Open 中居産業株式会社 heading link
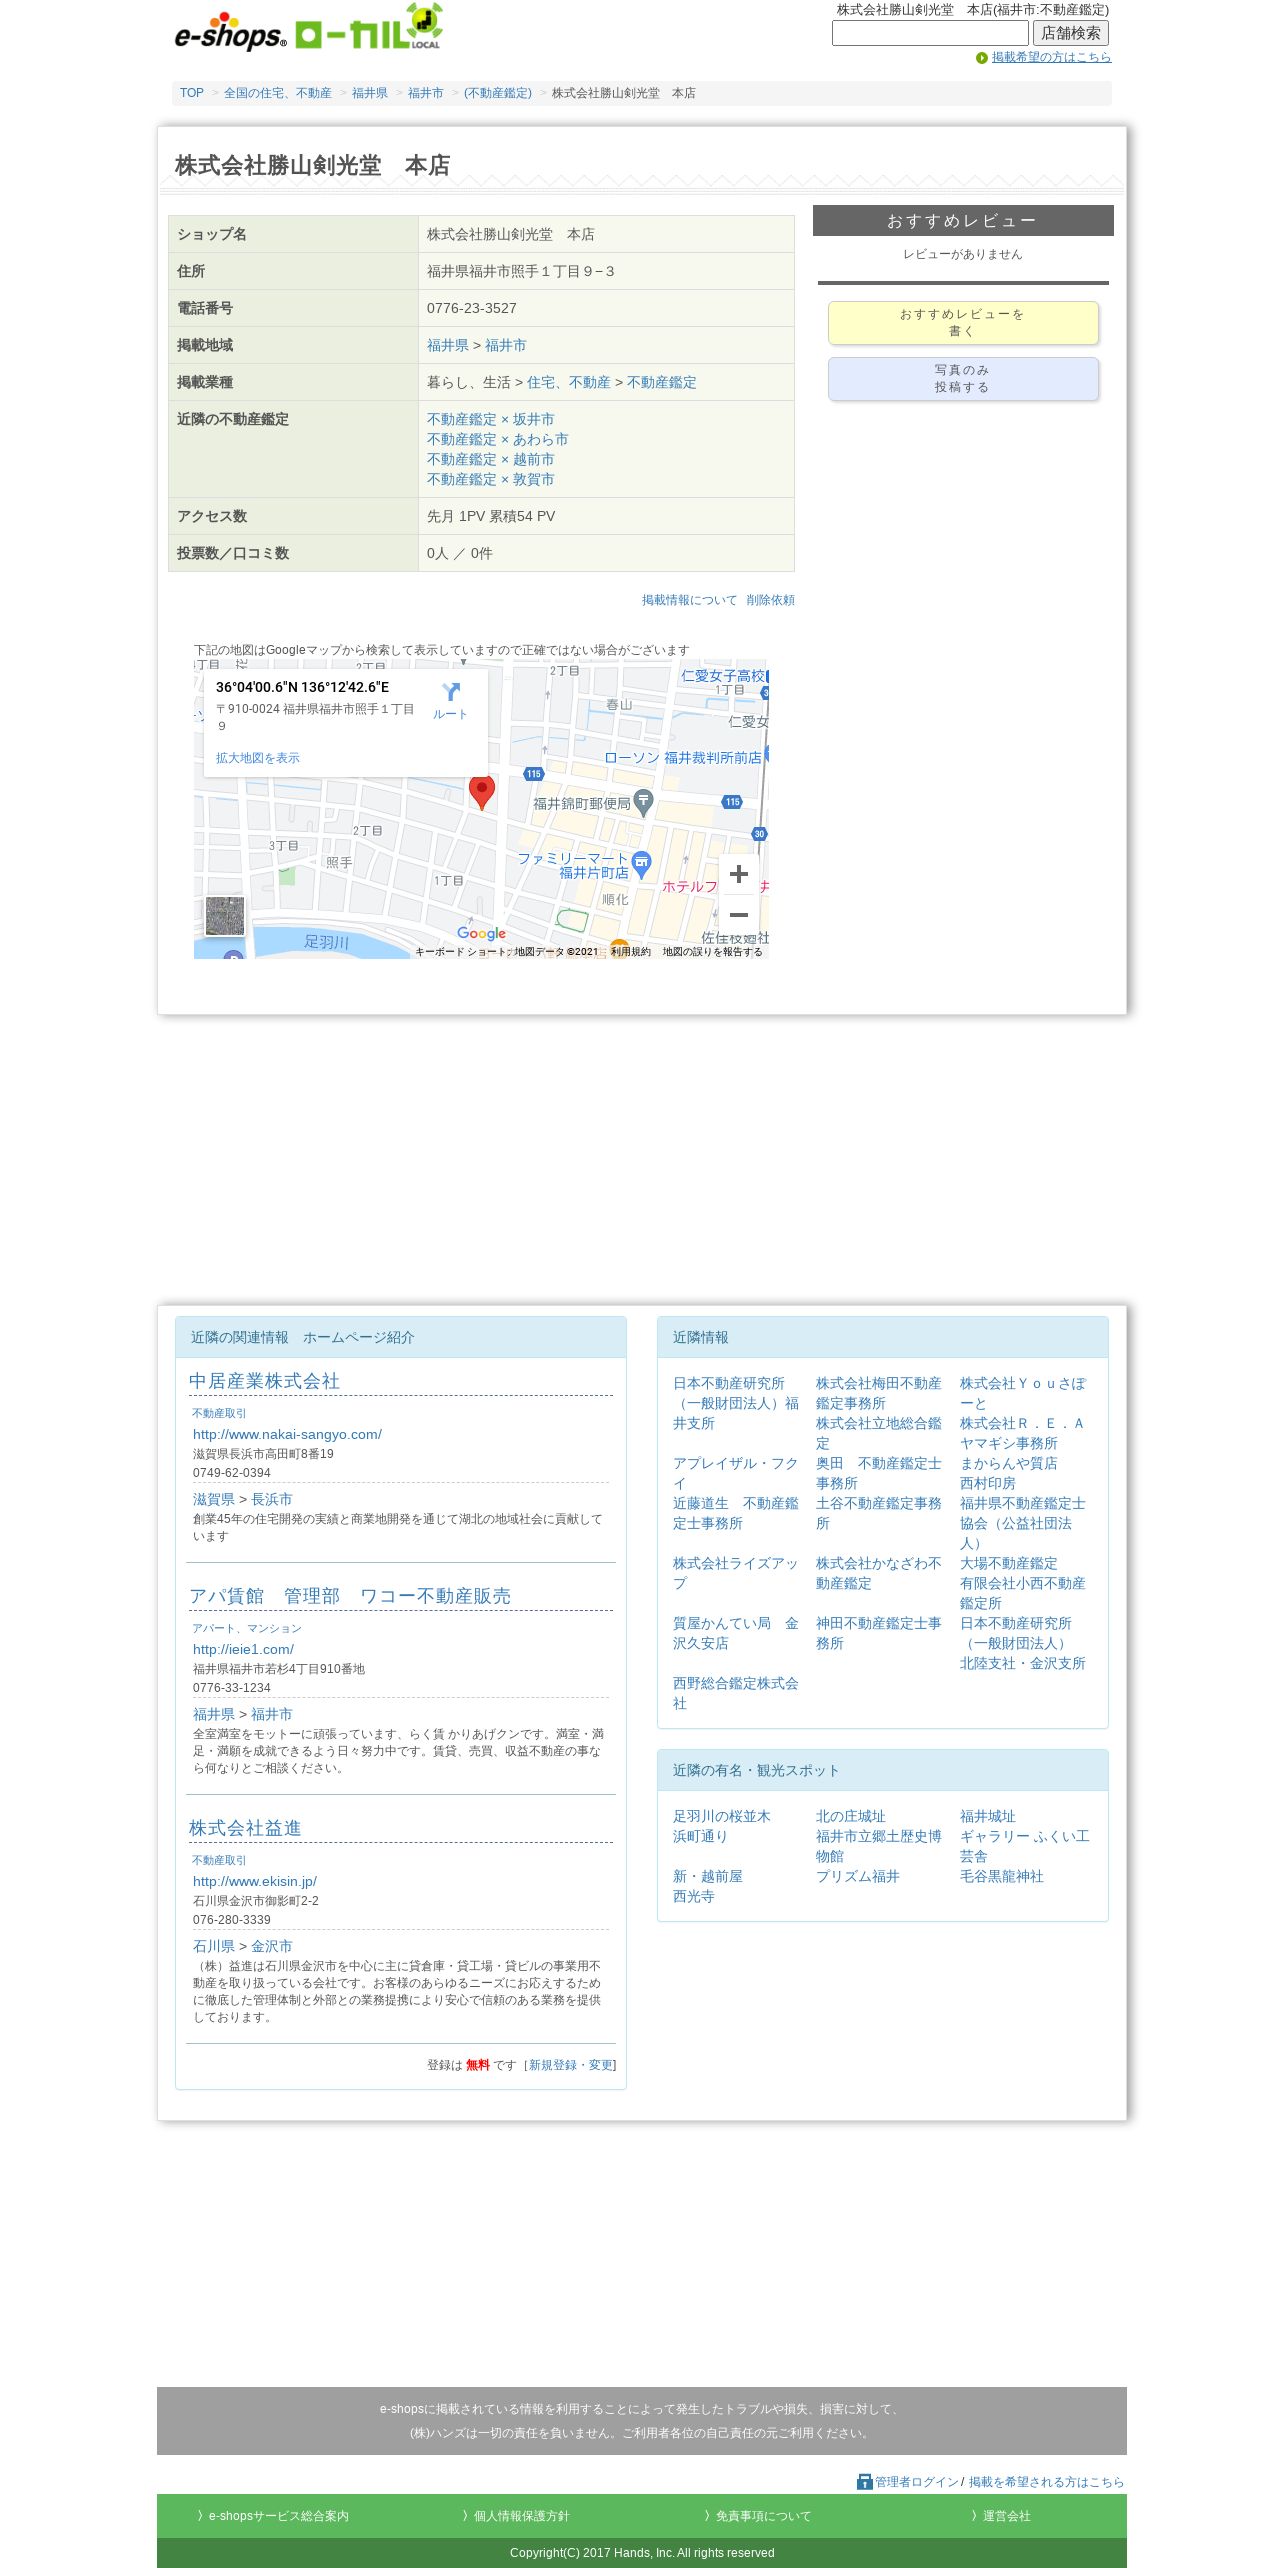 pos(265,1381)
